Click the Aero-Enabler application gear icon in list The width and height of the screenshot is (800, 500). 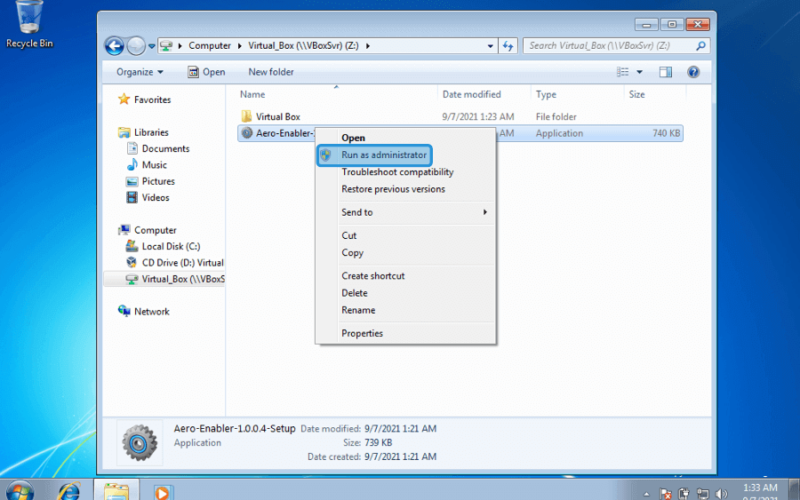tap(247, 133)
